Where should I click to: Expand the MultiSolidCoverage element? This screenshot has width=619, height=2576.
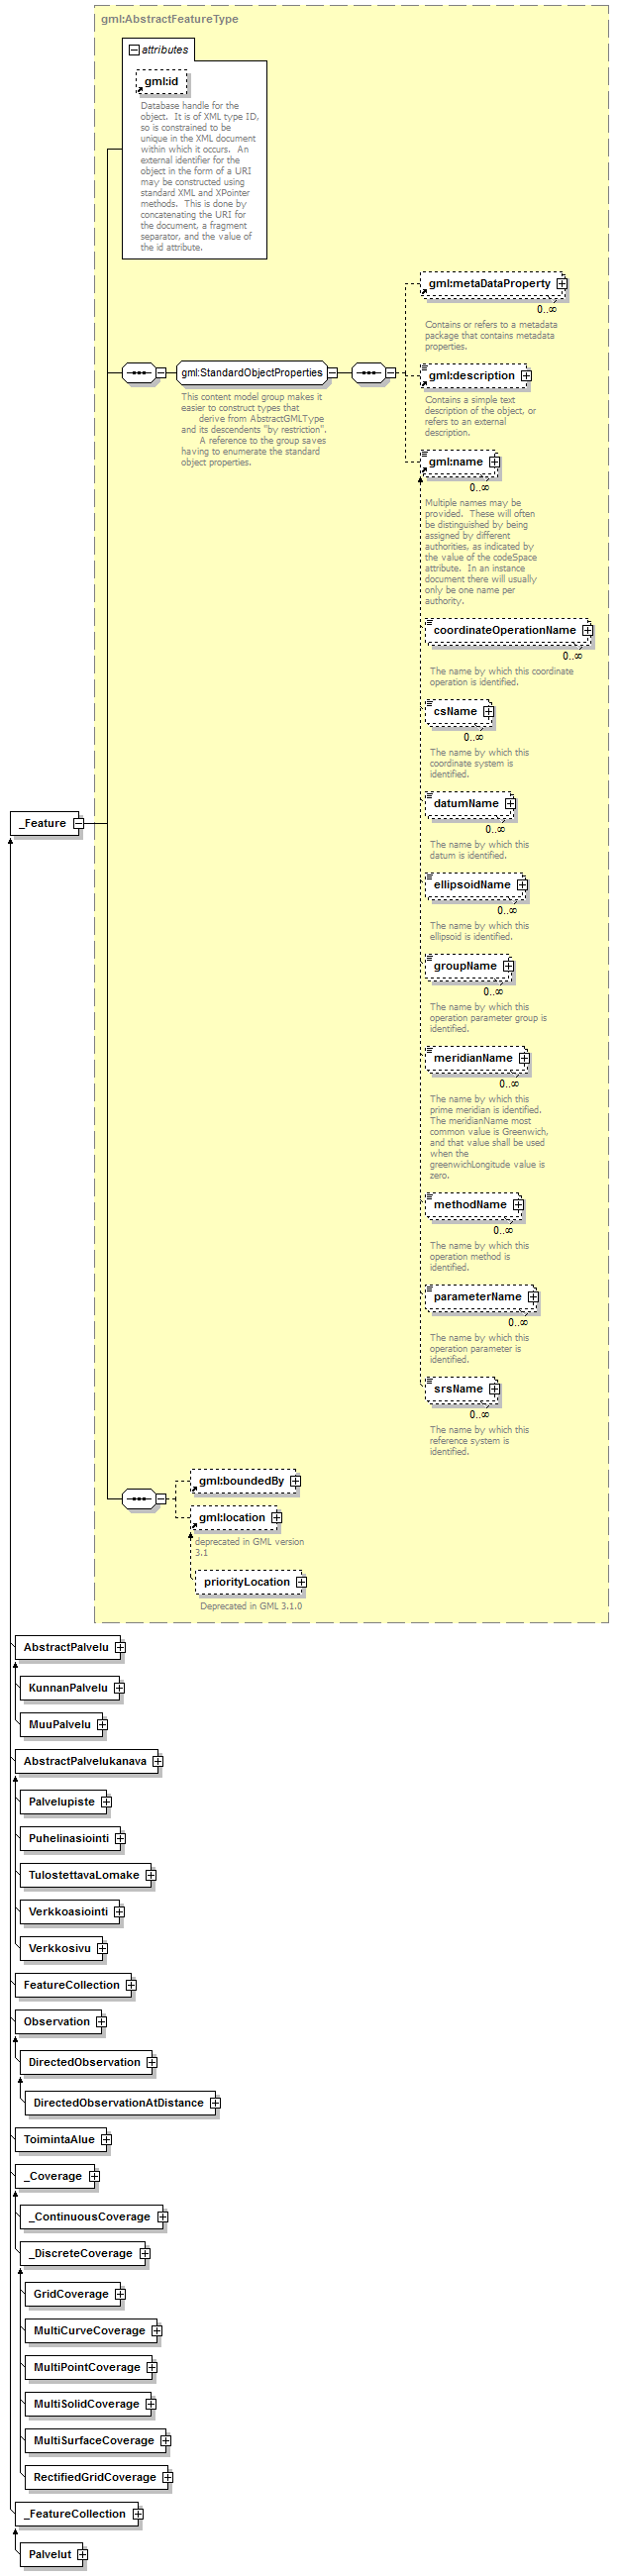click(151, 2405)
